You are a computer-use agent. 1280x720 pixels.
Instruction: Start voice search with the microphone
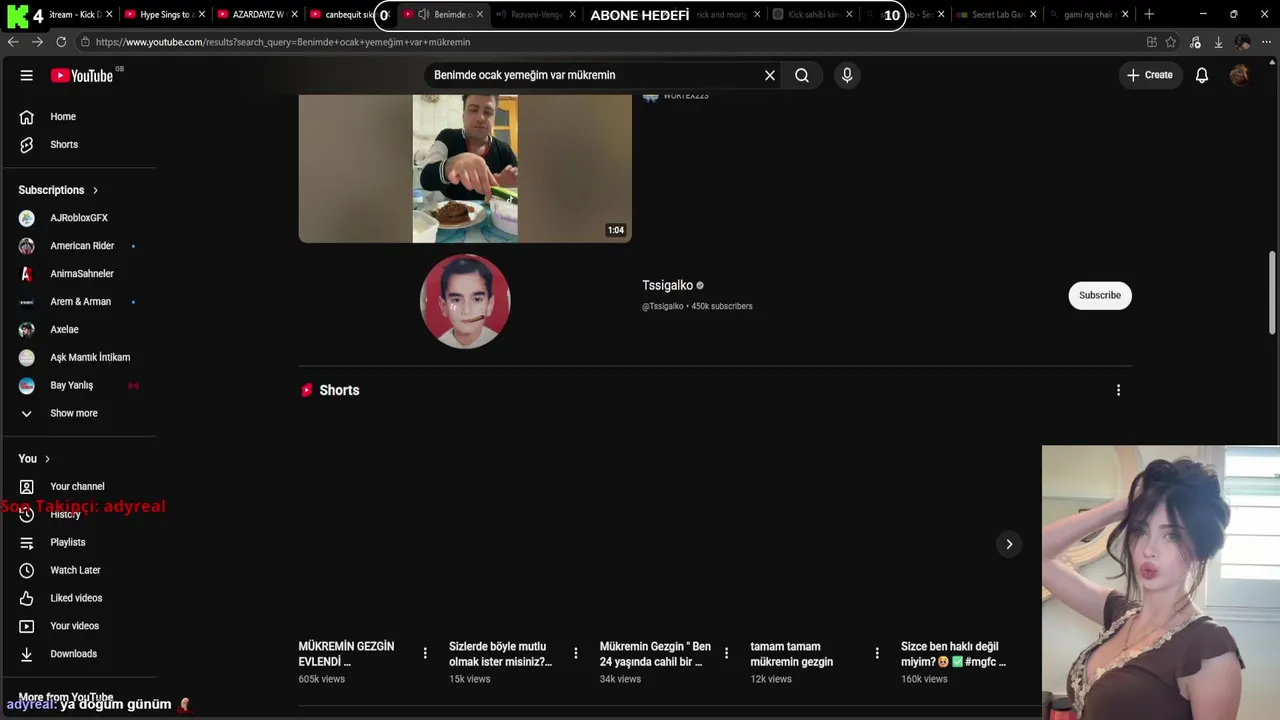(847, 75)
